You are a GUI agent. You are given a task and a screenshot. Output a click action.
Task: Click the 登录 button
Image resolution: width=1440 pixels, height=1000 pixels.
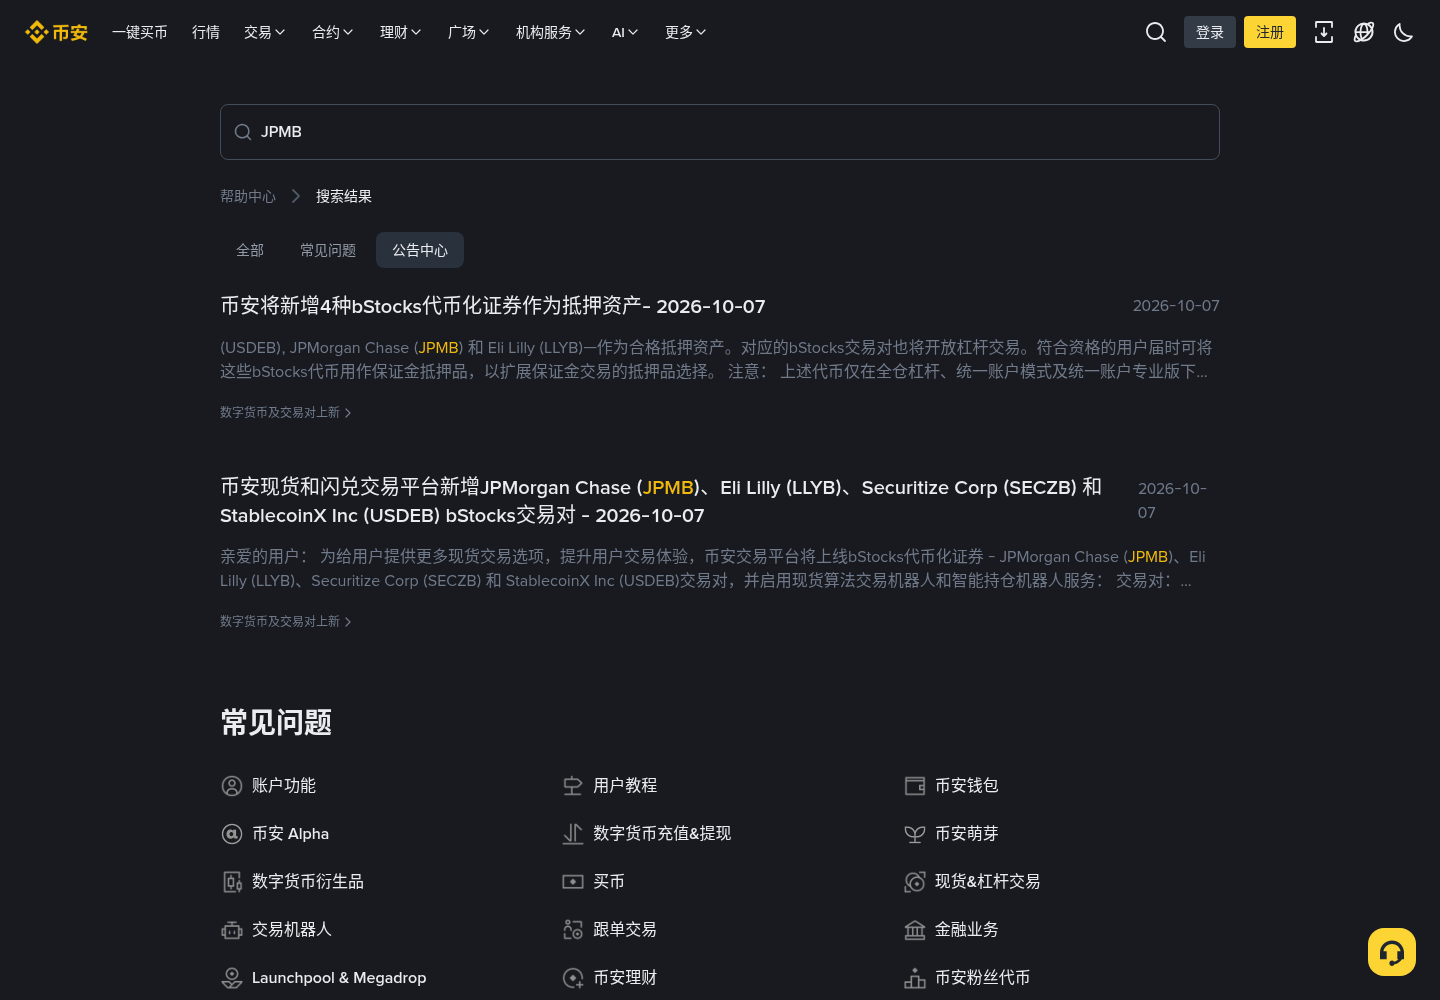point(1210,32)
